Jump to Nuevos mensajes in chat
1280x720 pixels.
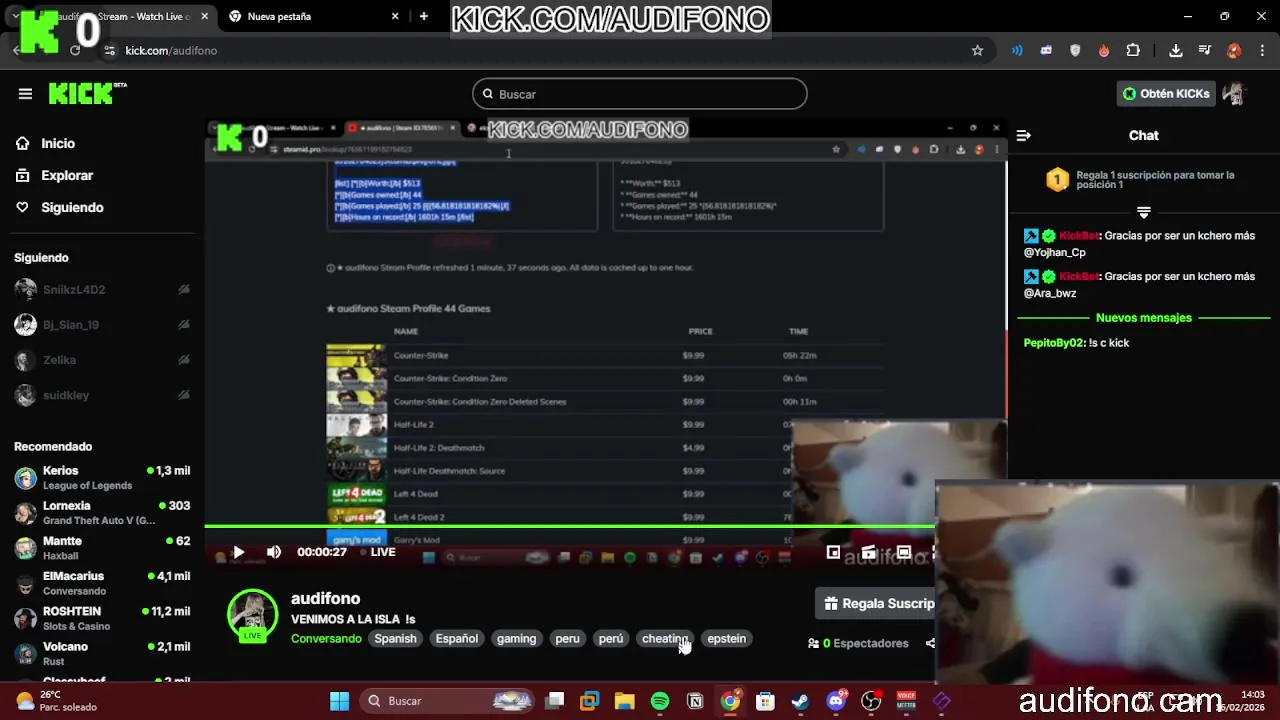tap(1144, 318)
